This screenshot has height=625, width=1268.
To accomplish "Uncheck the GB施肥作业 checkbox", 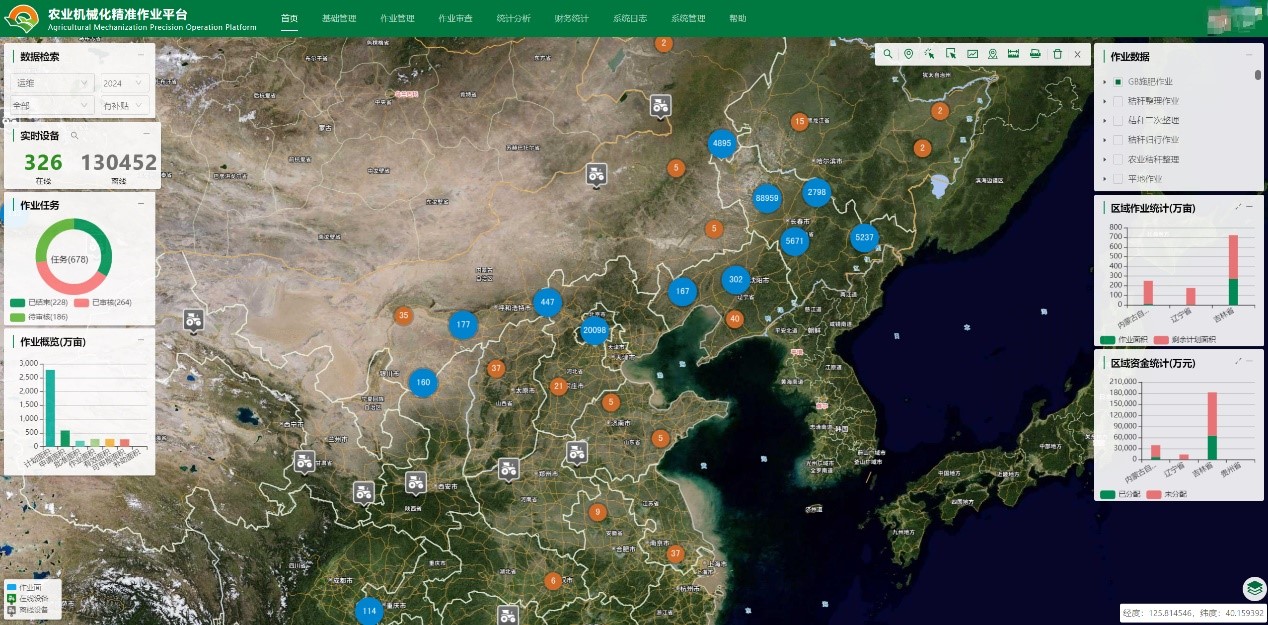I will (1118, 82).
